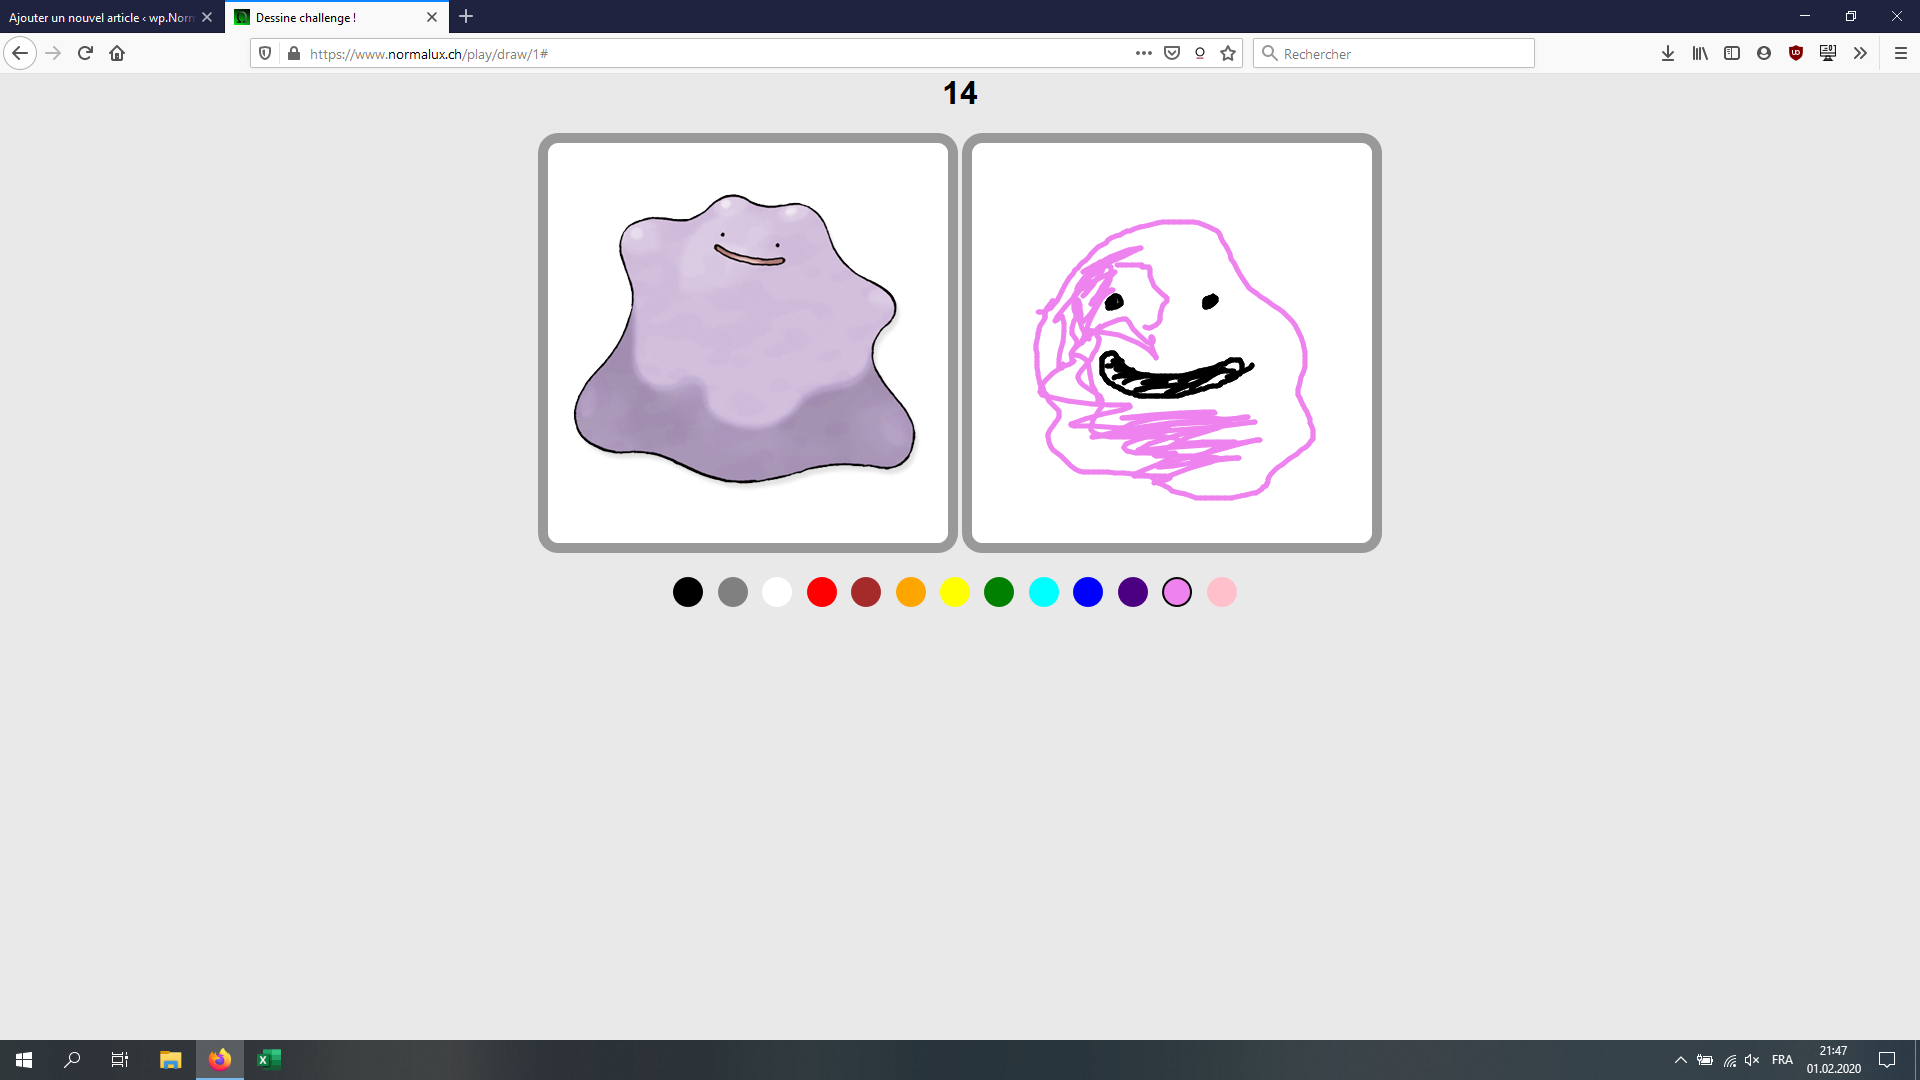Go to the Firefox home page
Screen dimensions: 1920x1080
click(117, 53)
